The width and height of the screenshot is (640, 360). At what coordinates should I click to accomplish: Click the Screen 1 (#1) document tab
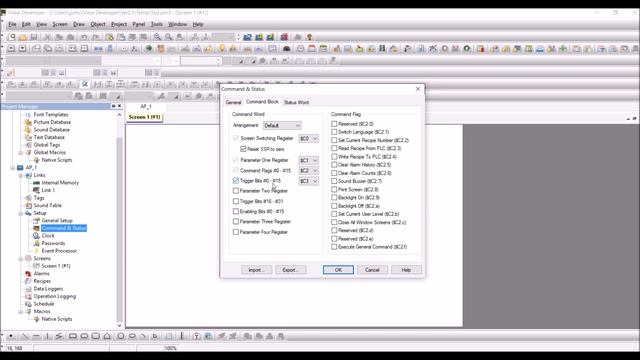[144, 117]
